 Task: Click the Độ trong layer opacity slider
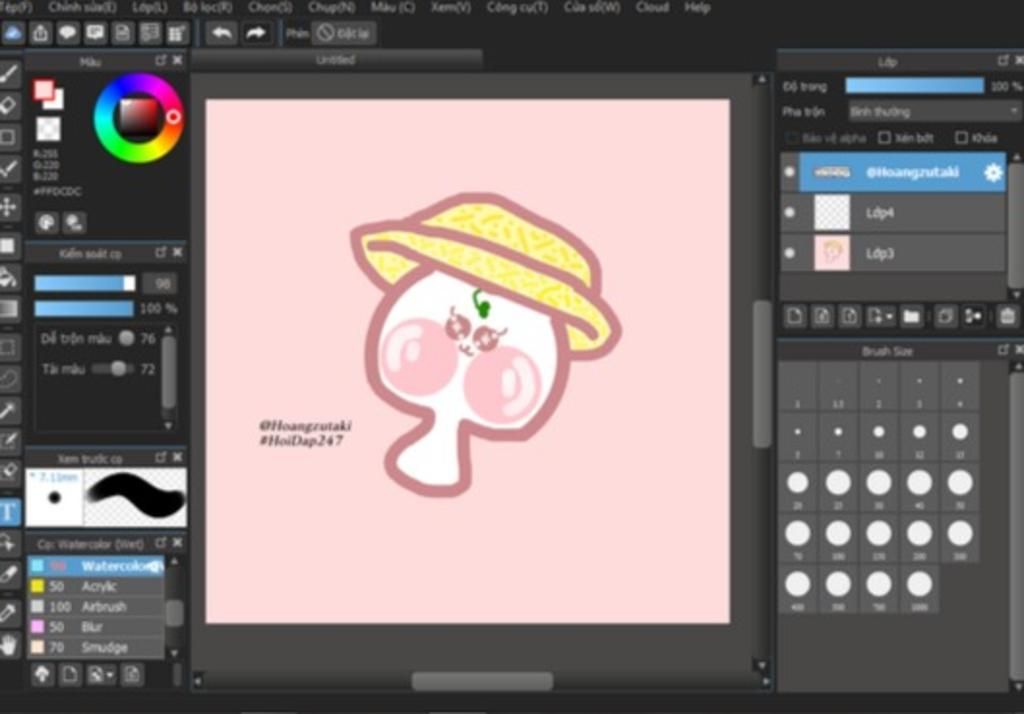click(x=914, y=86)
